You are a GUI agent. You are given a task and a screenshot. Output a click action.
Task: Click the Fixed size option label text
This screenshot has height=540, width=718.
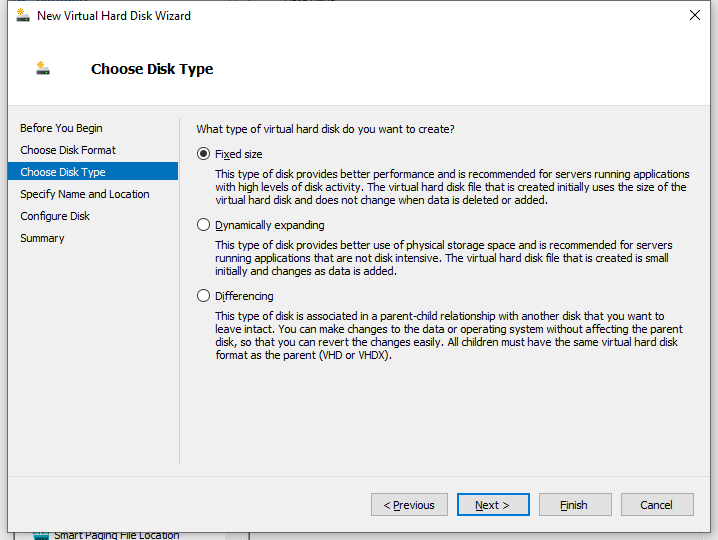point(239,154)
